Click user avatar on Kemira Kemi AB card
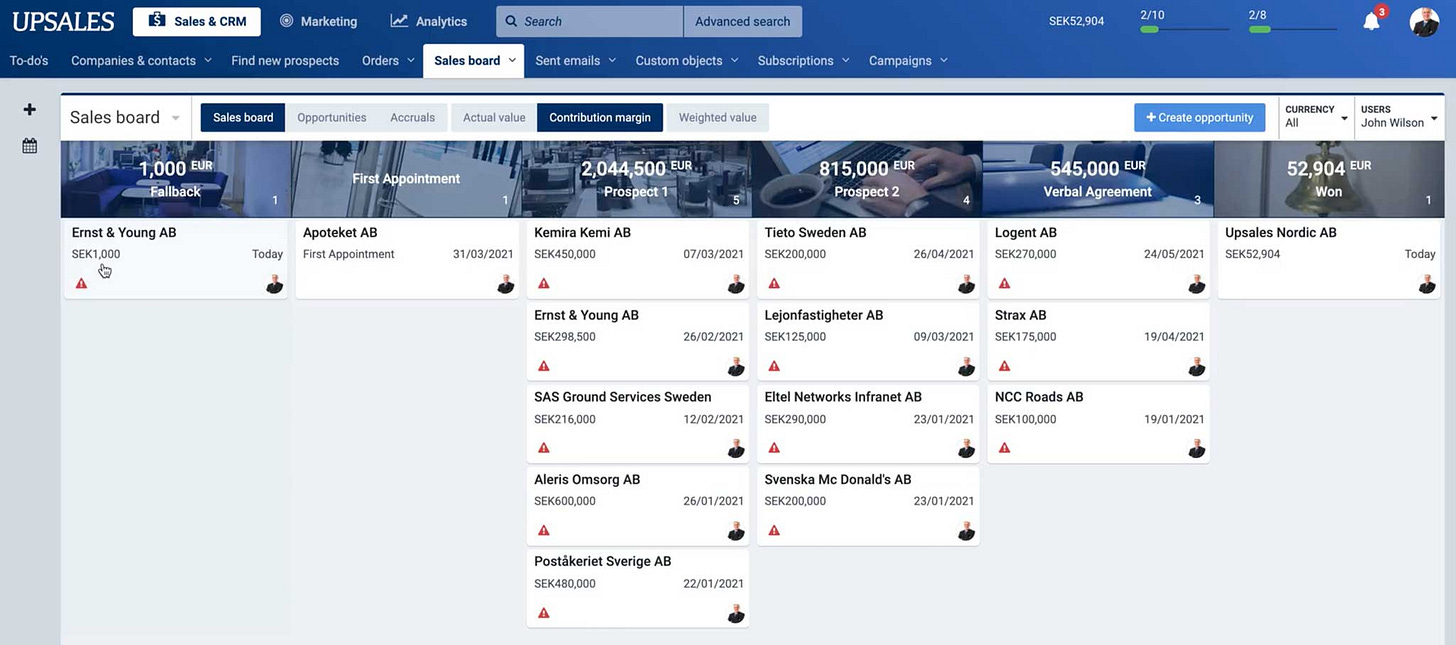This screenshot has height=645, width=1456. click(x=736, y=284)
